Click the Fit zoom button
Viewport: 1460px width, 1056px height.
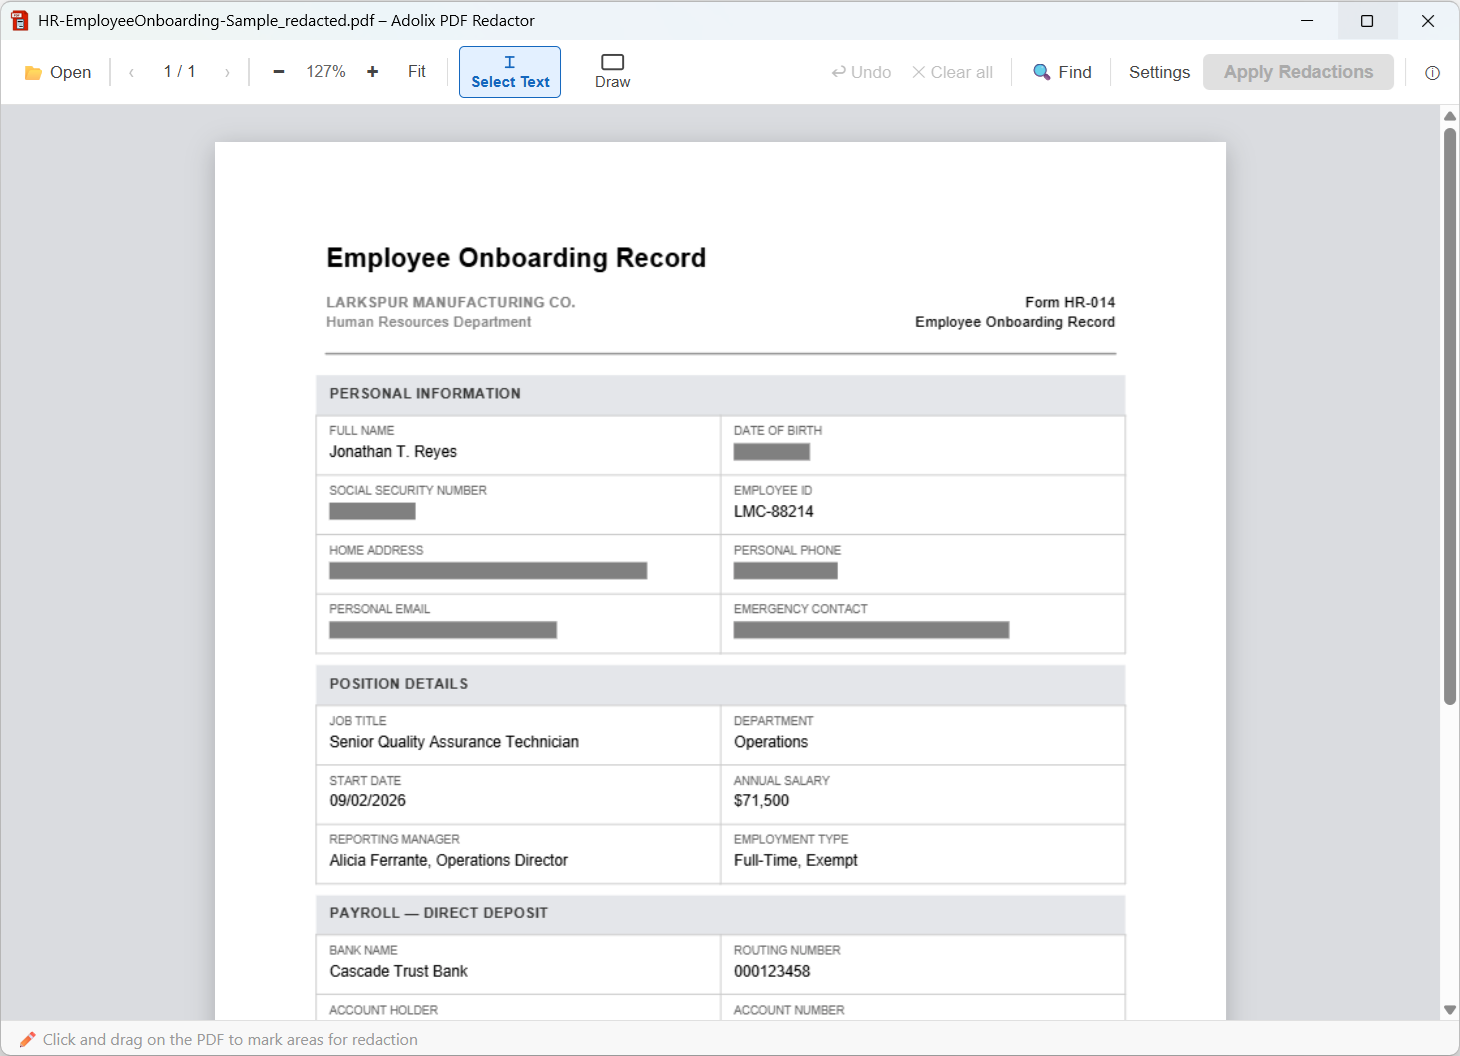(417, 72)
